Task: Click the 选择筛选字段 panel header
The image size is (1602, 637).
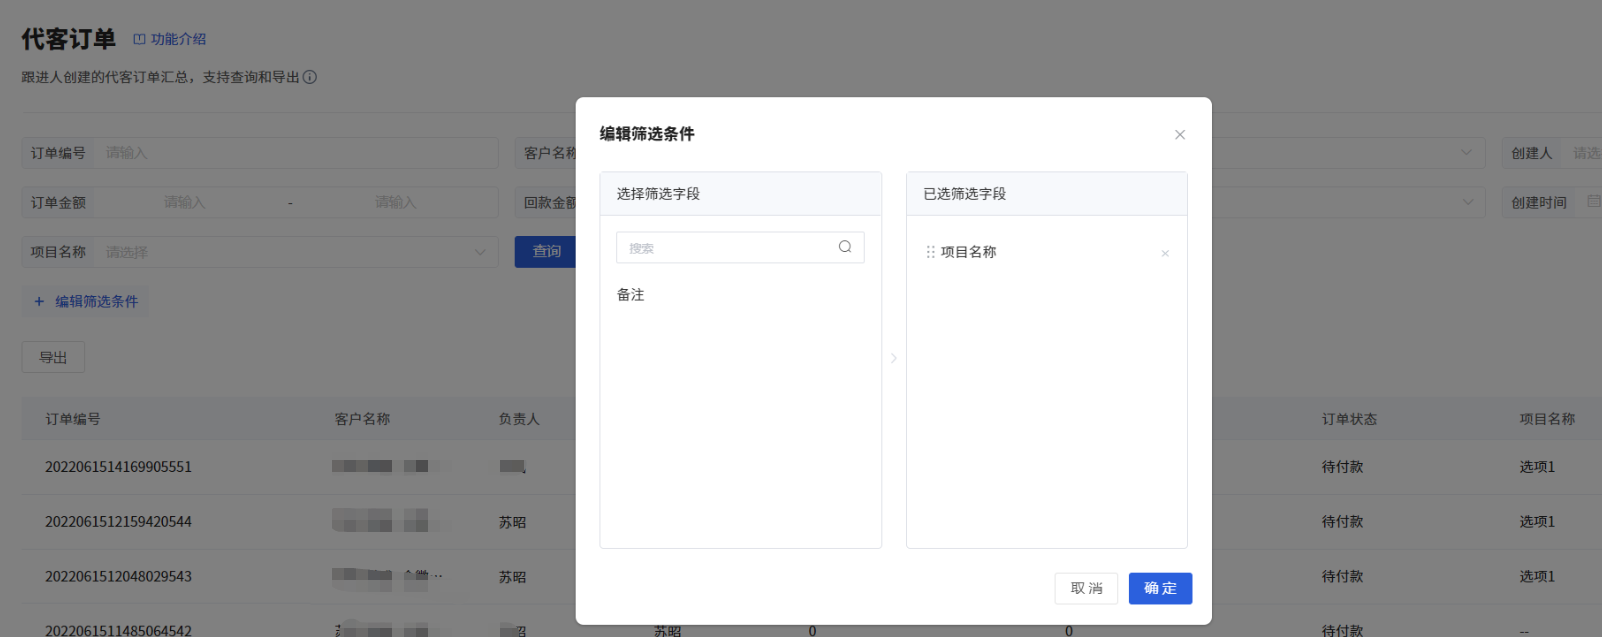Action: click(x=740, y=194)
